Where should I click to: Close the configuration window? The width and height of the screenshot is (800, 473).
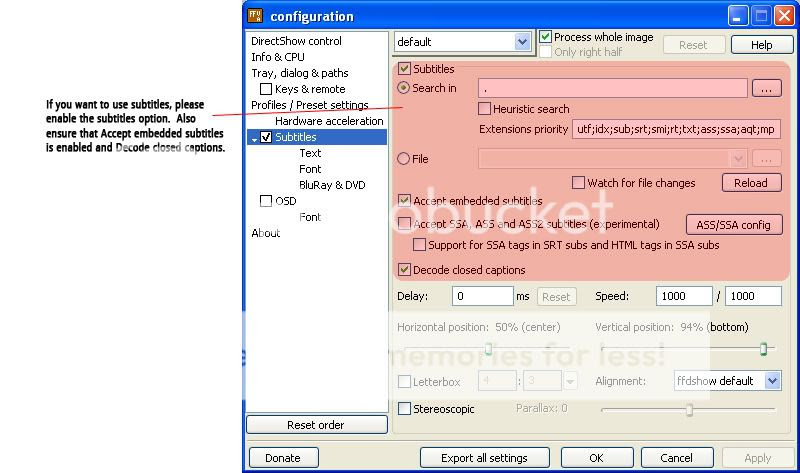[x=784, y=16]
